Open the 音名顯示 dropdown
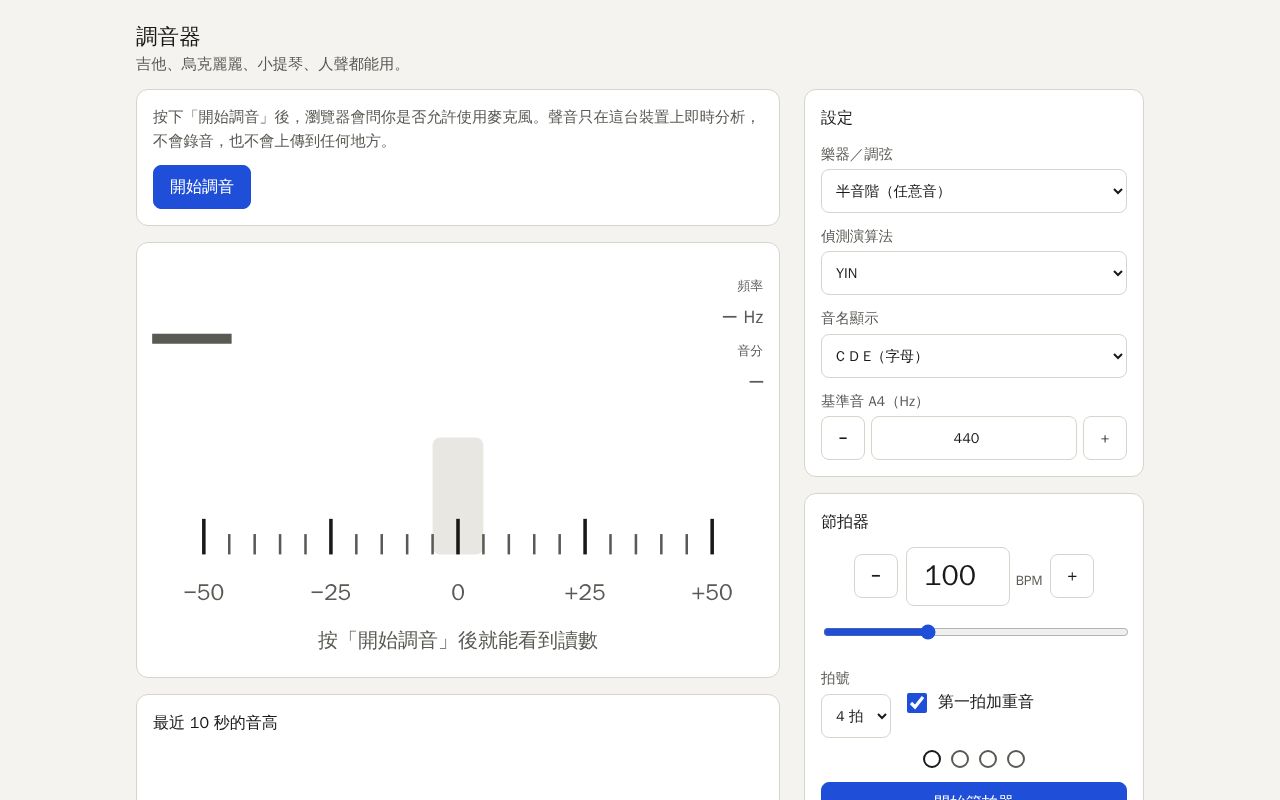The width and height of the screenshot is (1280, 800). pos(974,356)
